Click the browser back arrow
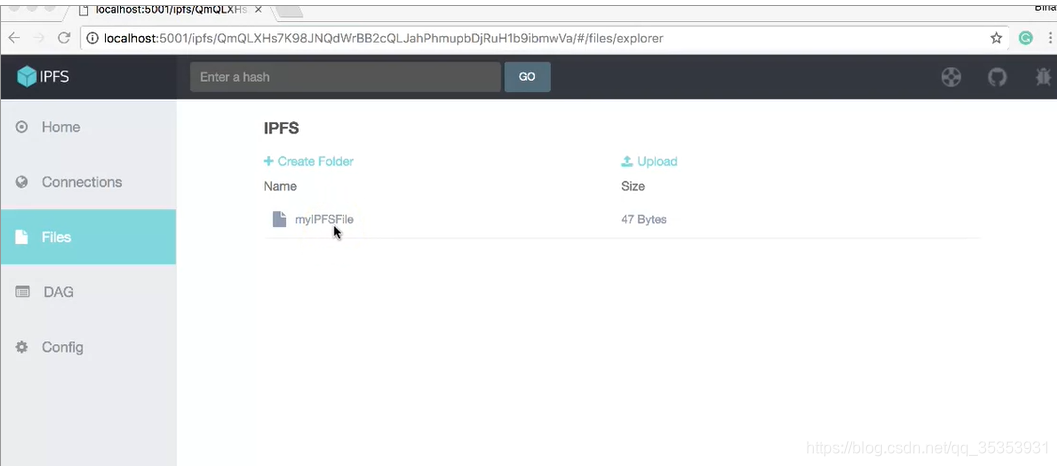The width and height of the screenshot is (1057, 466). 13,38
